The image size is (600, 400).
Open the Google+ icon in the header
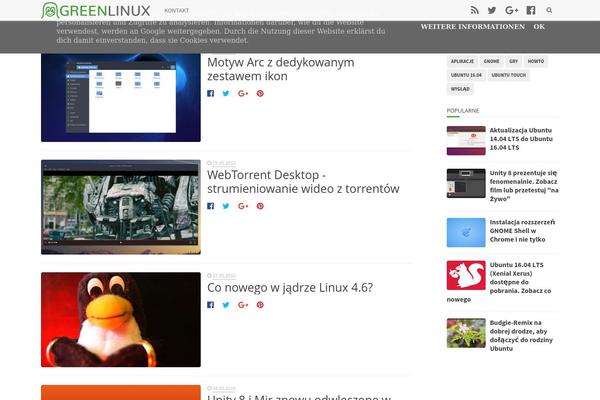512,10
